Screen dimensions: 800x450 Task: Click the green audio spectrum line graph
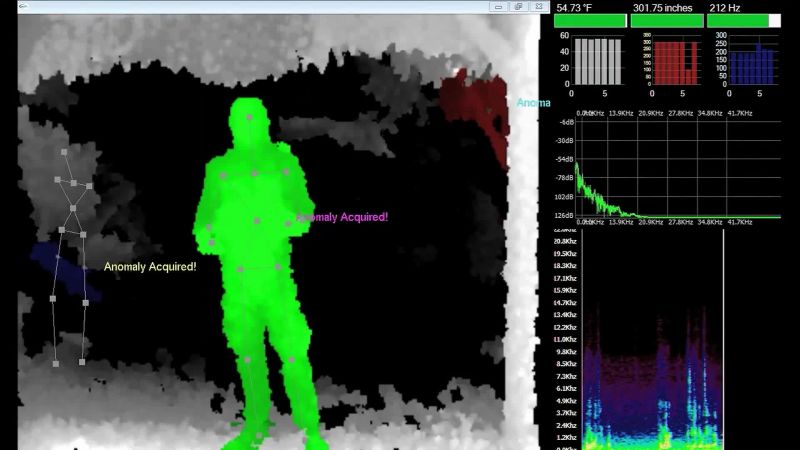(679, 168)
